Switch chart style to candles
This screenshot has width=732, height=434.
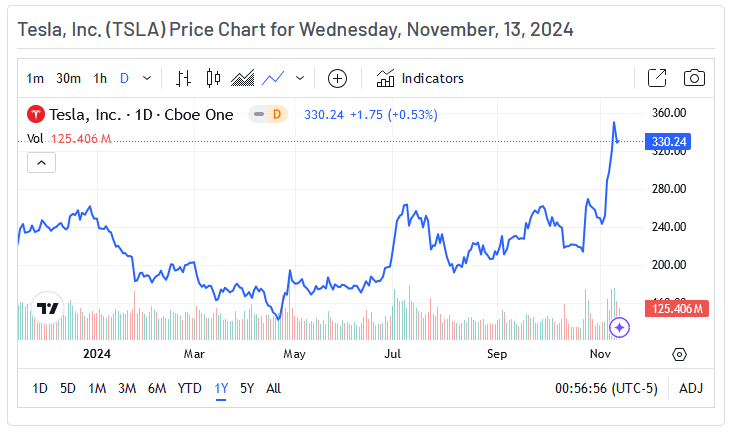point(212,78)
